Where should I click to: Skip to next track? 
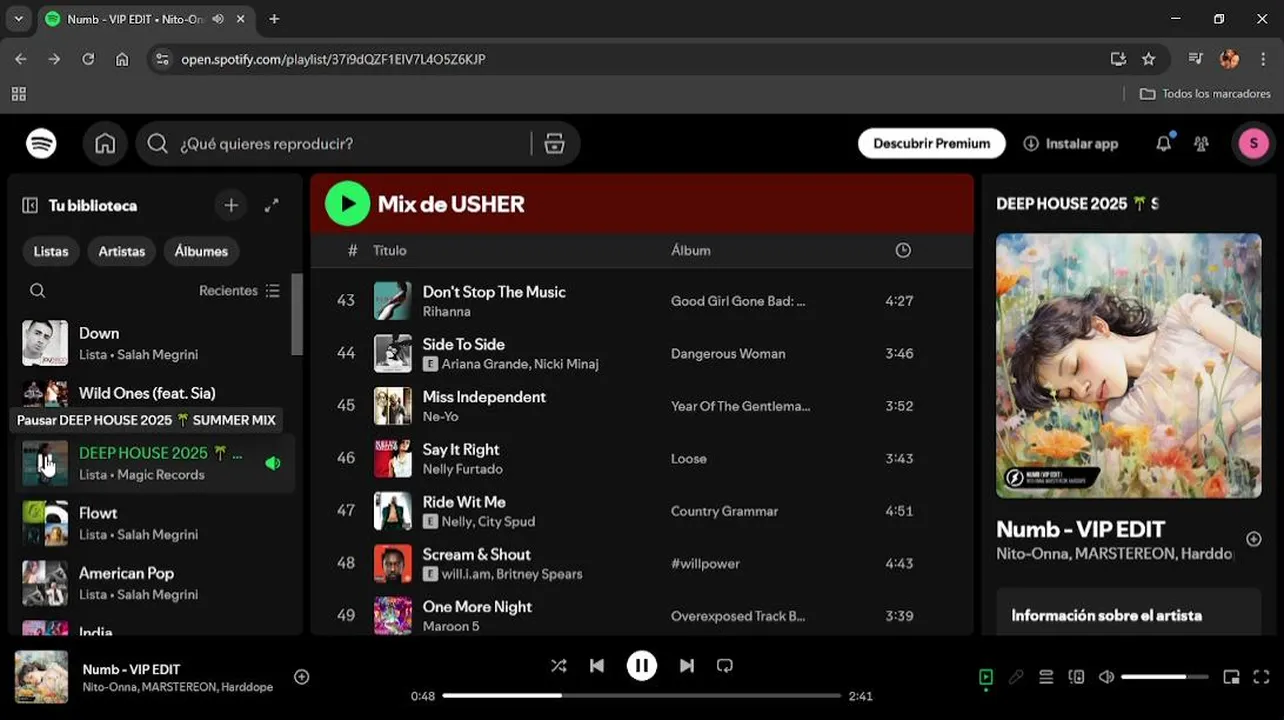coord(687,666)
